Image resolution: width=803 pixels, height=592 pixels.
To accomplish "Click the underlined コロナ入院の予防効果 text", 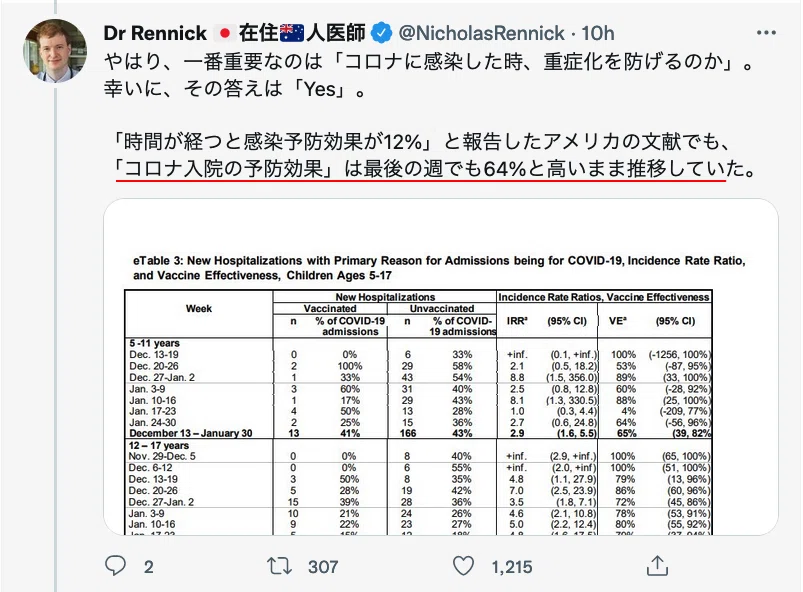I will (x=224, y=168).
